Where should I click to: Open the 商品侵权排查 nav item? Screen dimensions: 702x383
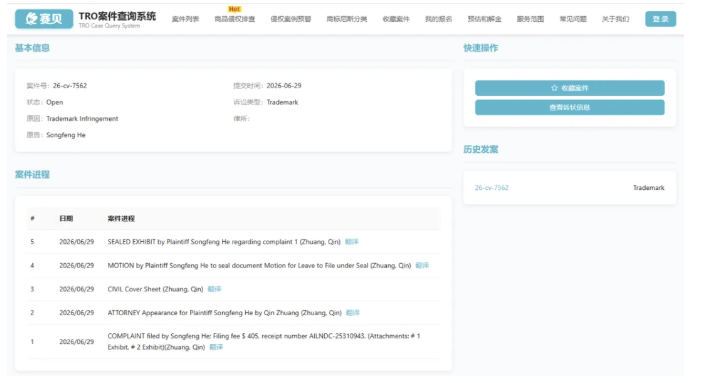point(235,19)
